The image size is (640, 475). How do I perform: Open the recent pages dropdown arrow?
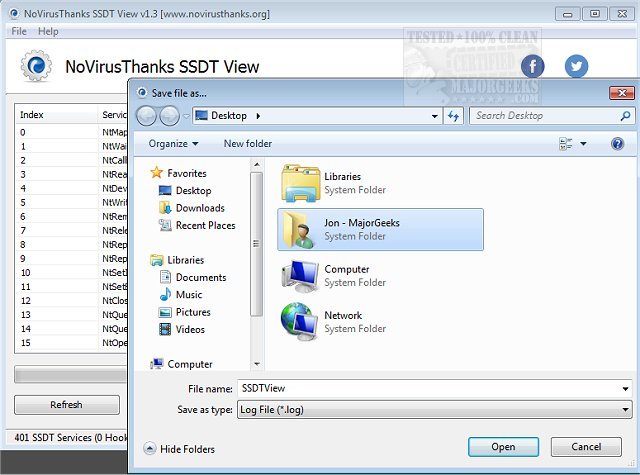click(x=186, y=116)
